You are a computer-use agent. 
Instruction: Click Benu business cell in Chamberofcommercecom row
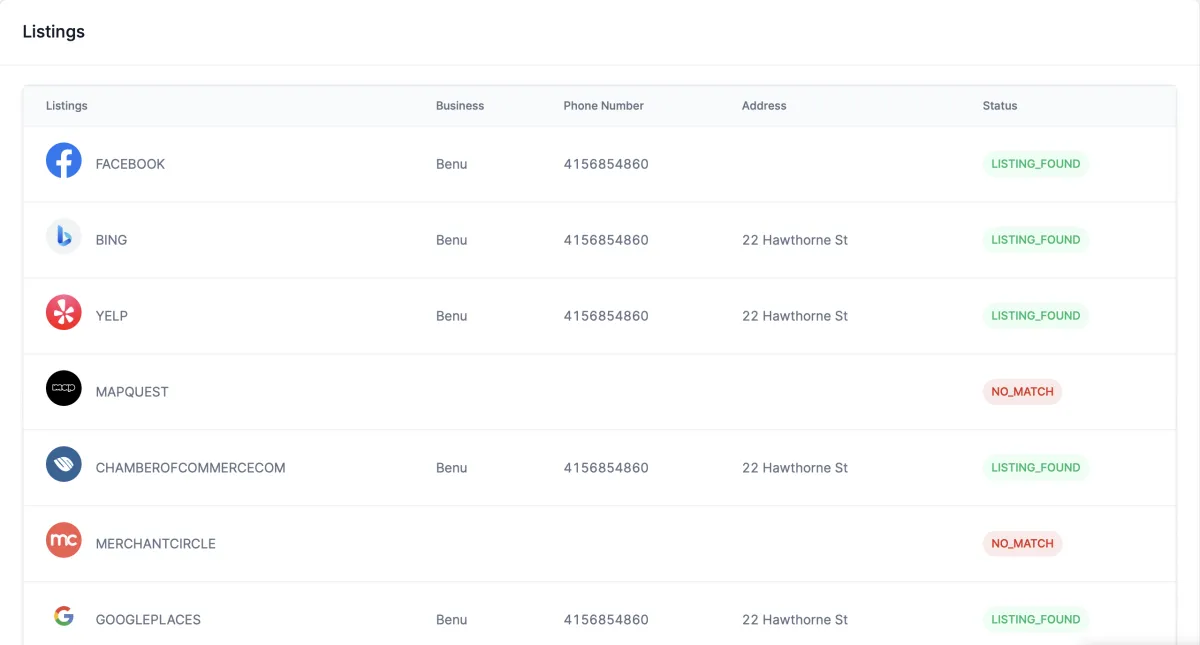pyautogui.click(x=452, y=468)
